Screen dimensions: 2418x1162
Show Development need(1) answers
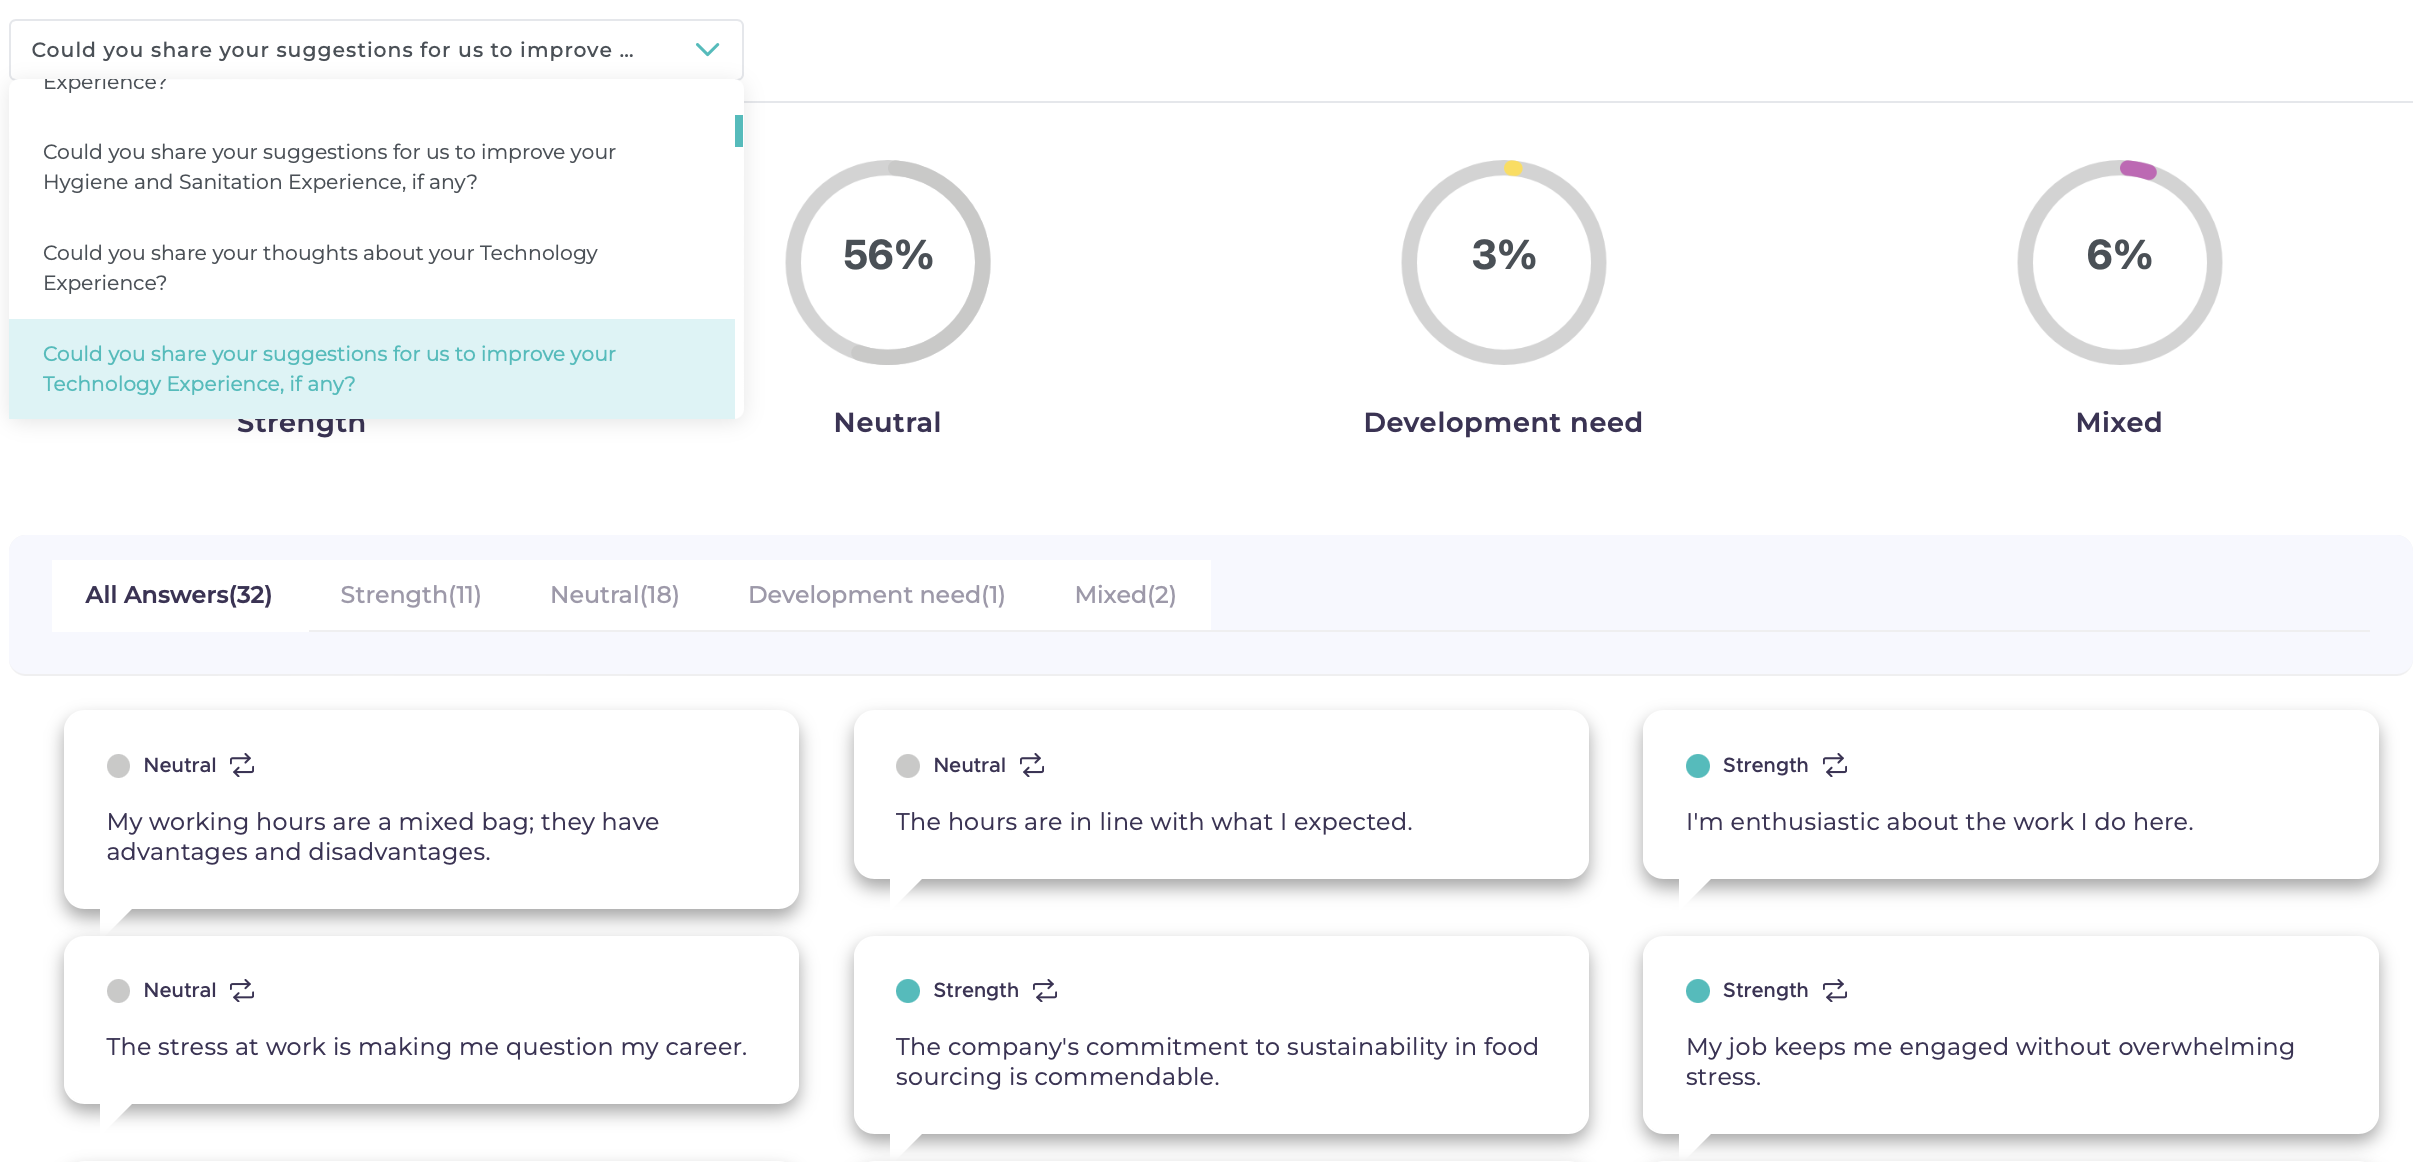tap(876, 595)
